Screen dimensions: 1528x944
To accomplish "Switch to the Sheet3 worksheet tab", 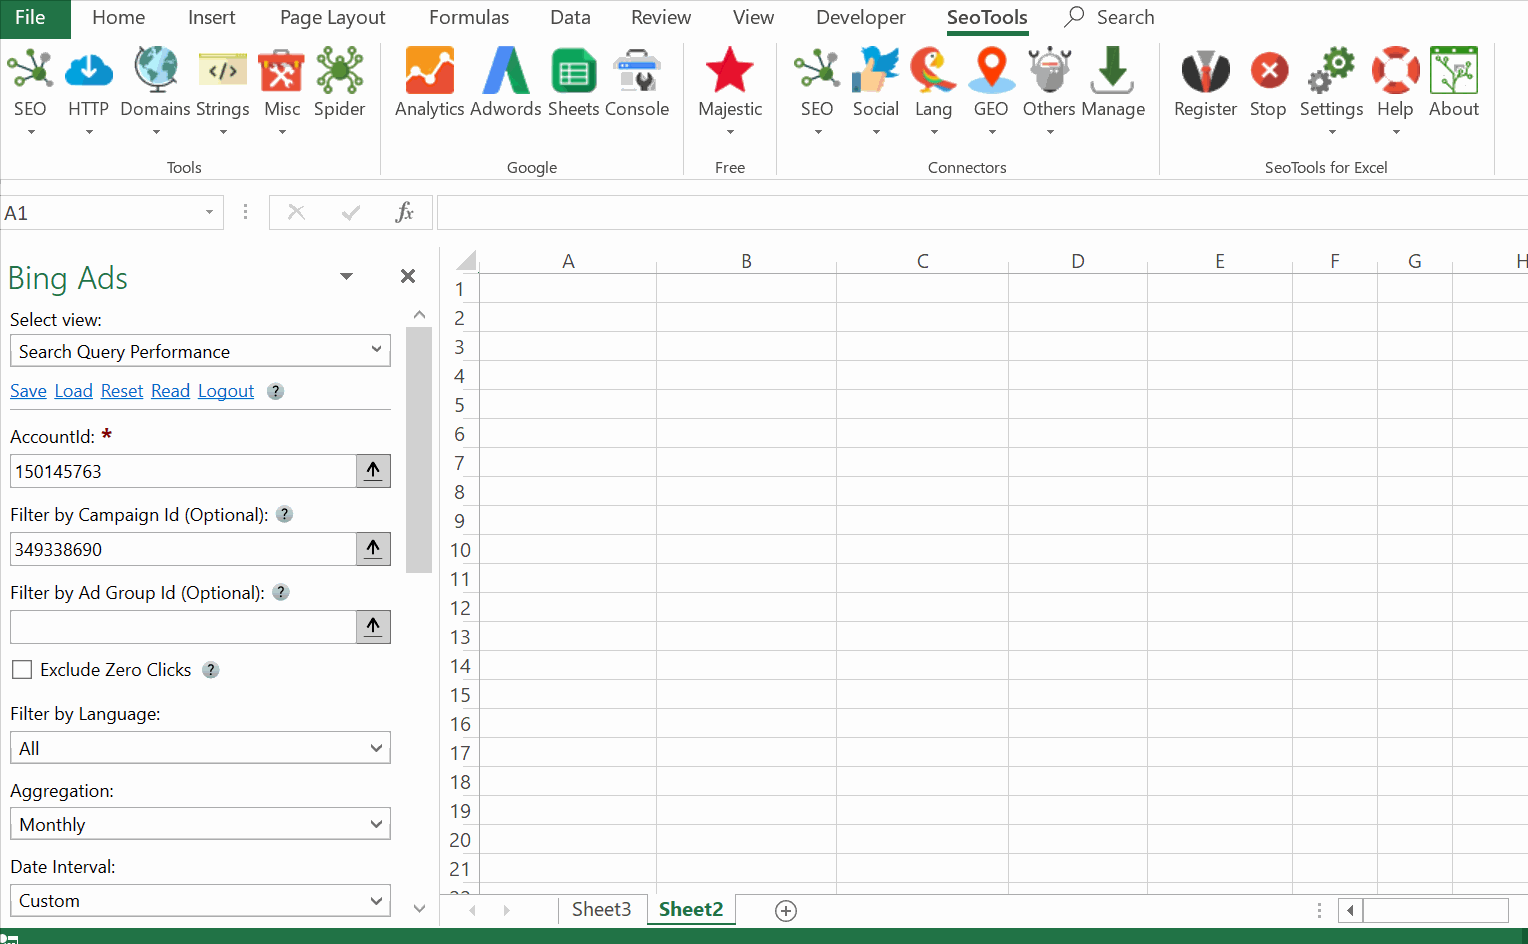I will (x=601, y=909).
